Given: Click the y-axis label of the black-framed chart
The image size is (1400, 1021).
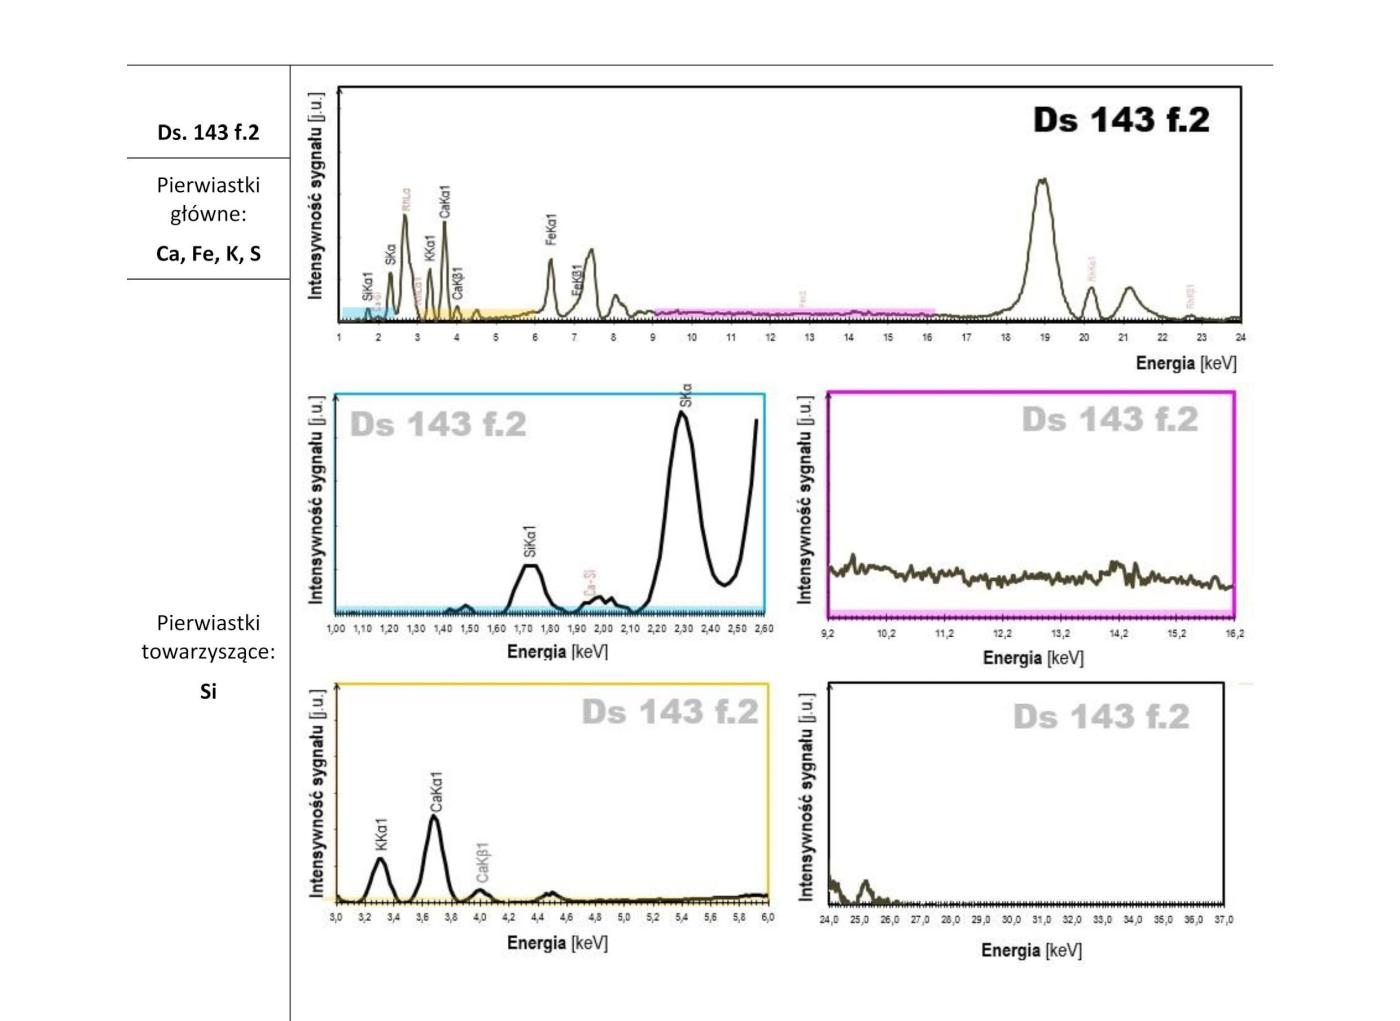Looking at the screenshot, I should point(808,797).
